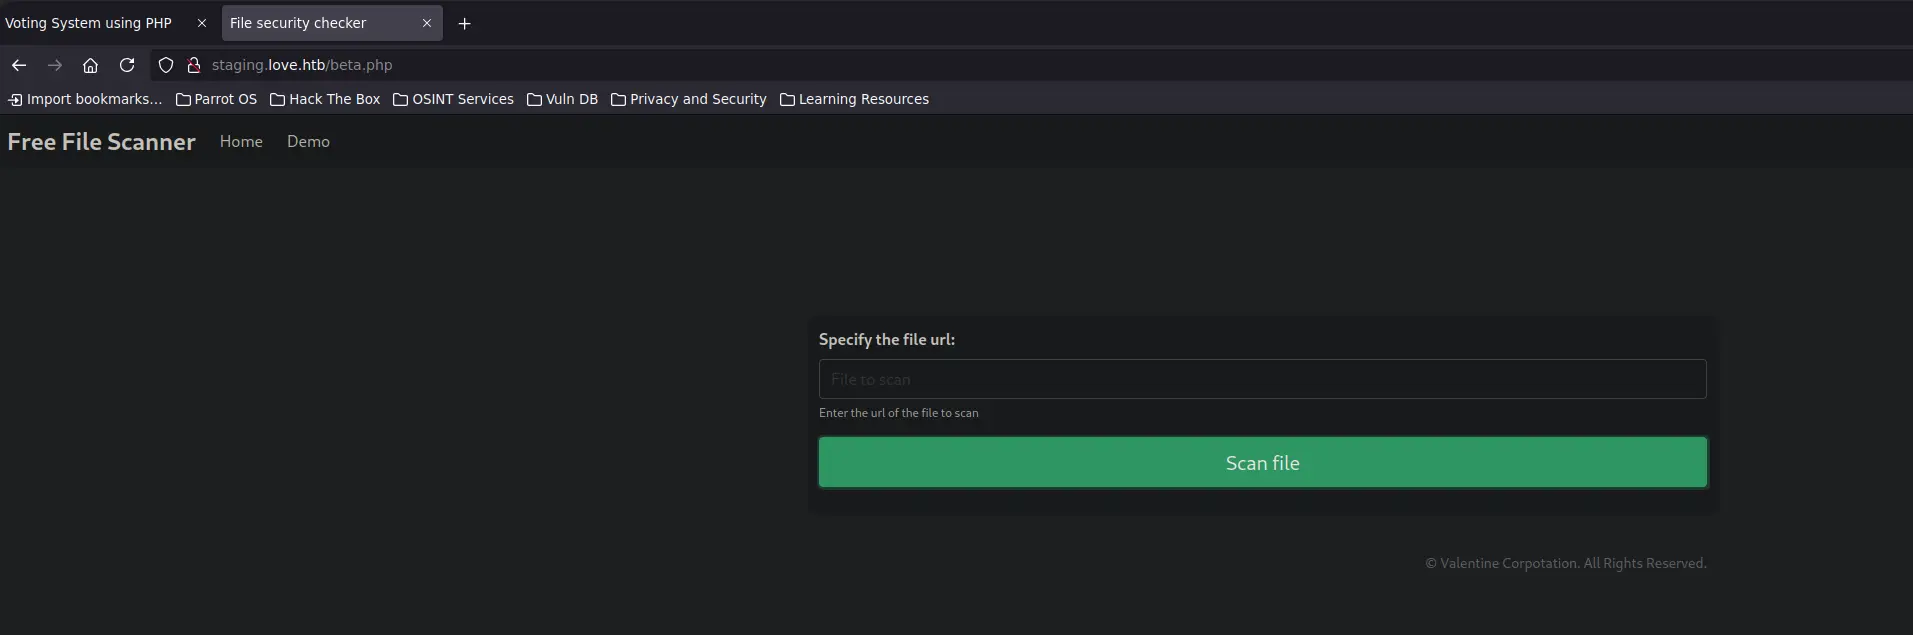Click the forward navigation arrow
The height and width of the screenshot is (635, 1913).
click(55, 65)
